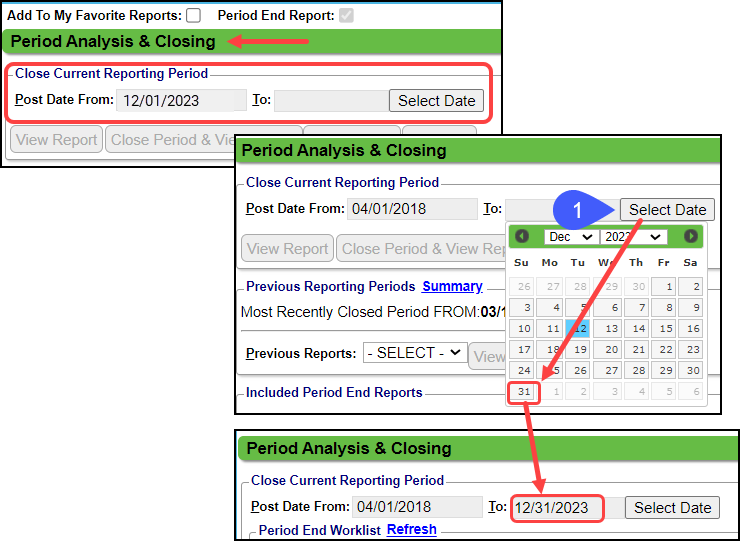Click View Report below Post Date 12/01/2023
This screenshot has height=541, width=740.
pyautogui.click(x=57, y=140)
